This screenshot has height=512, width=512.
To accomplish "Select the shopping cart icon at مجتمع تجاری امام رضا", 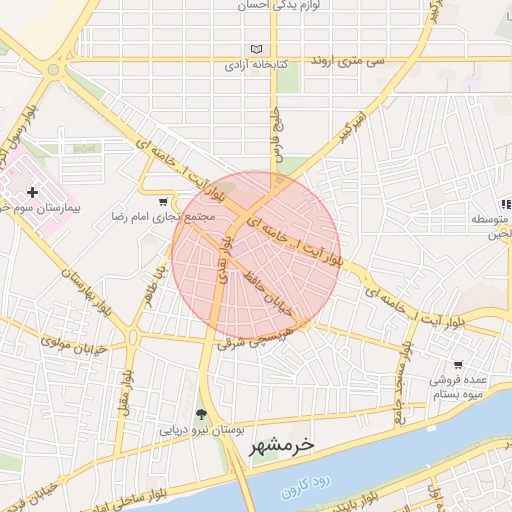I will (163, 202).
